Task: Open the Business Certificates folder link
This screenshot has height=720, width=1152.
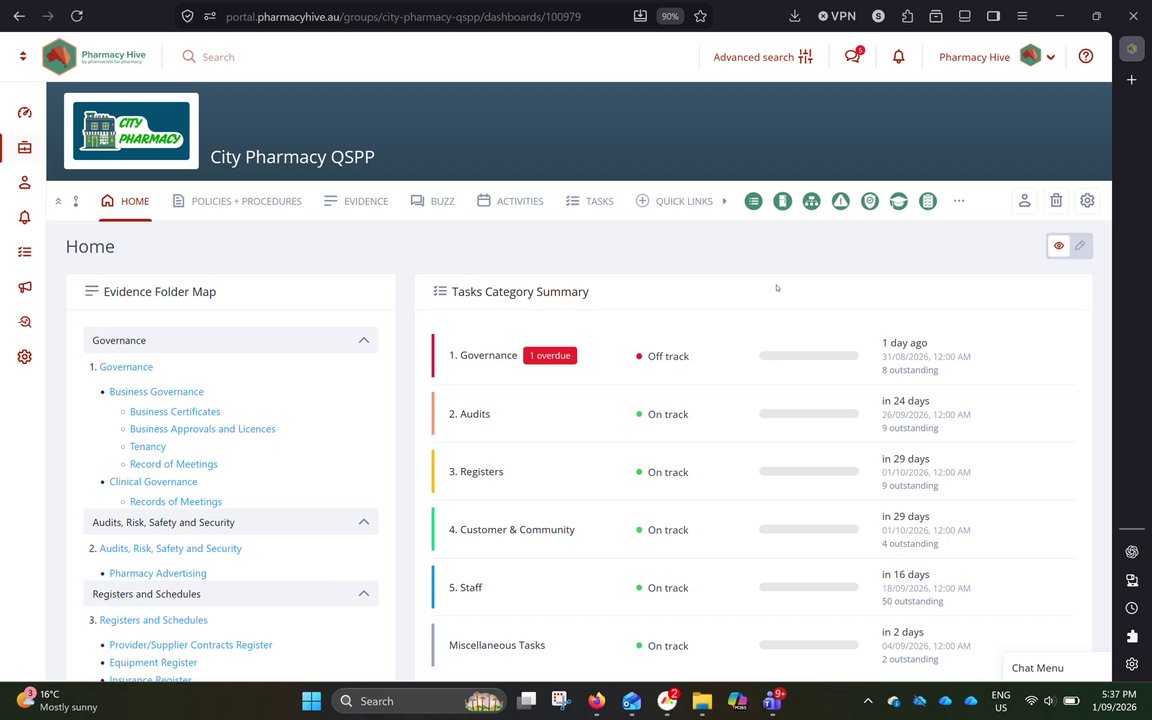Action: tap(175, 411)
